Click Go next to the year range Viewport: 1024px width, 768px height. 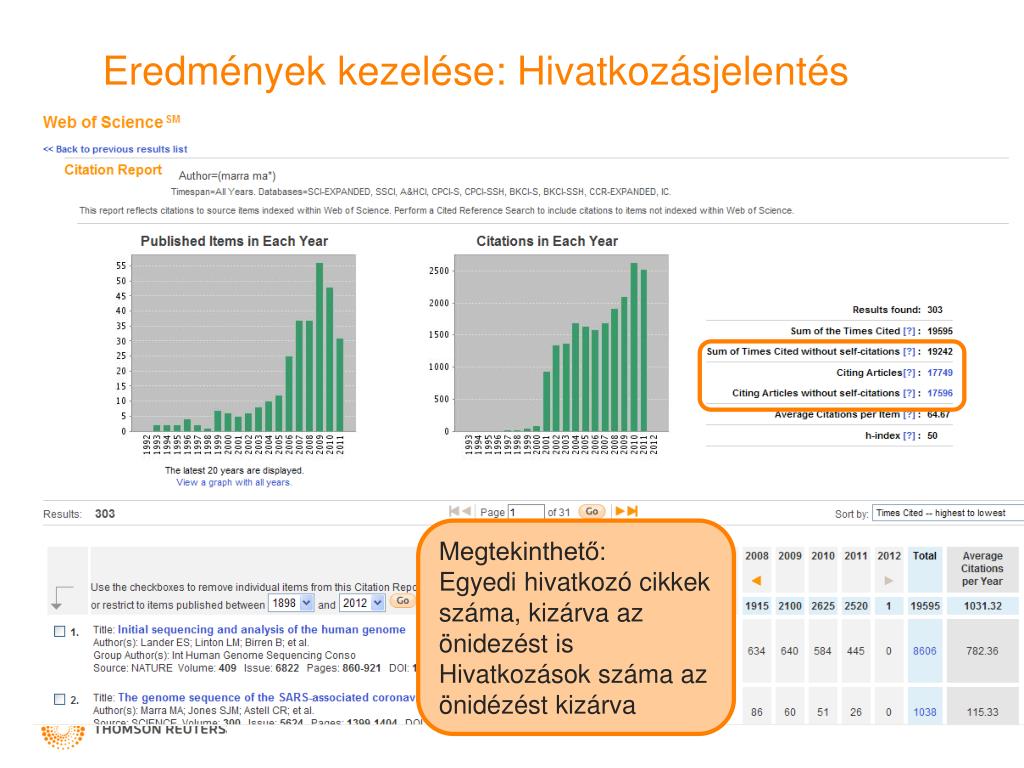[x=402, y=601]
